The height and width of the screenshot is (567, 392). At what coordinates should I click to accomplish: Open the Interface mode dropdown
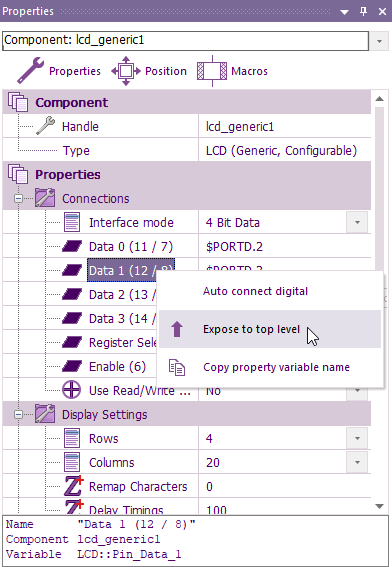[x=357, y=222]
